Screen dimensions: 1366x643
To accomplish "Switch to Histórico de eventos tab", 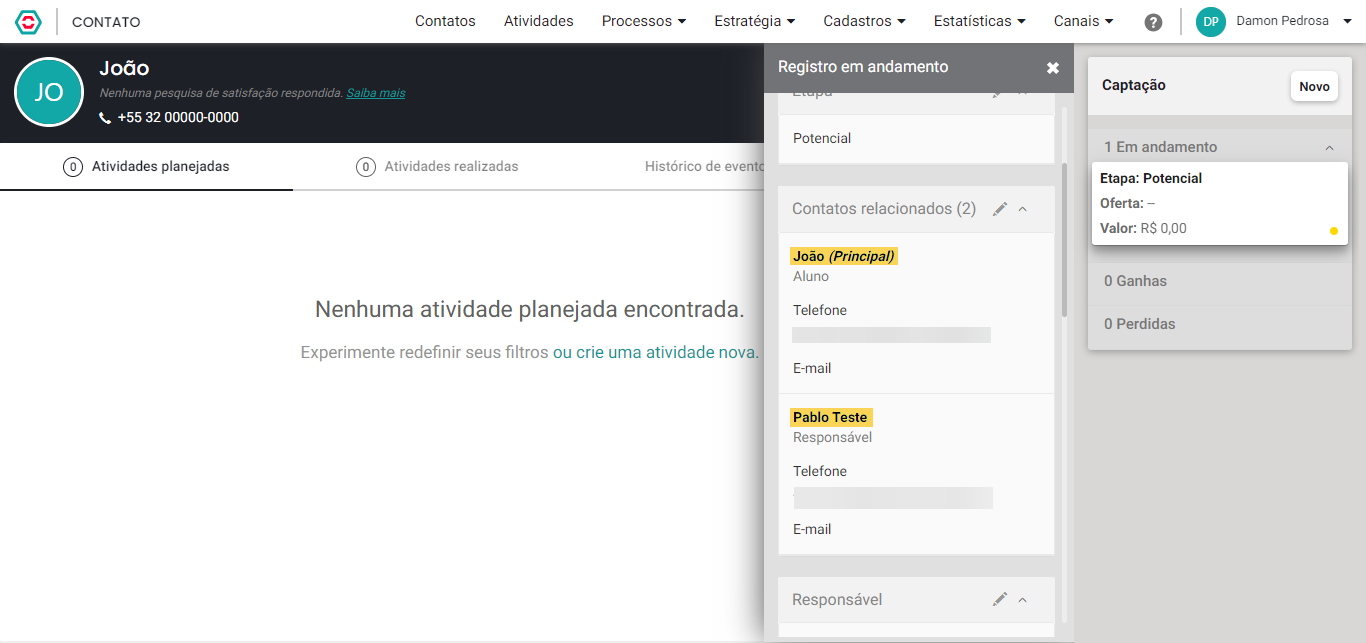I will tap(704, 167).
